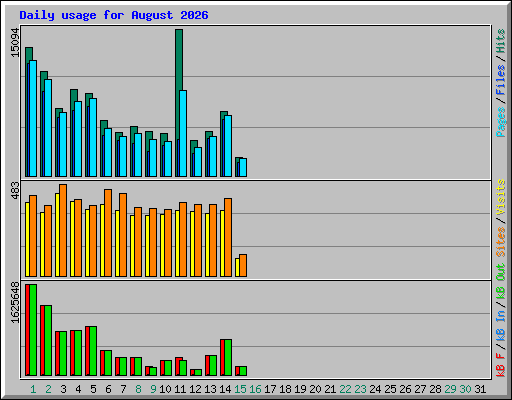Click the 'kB F' legend label

click(x=501, y=364)
